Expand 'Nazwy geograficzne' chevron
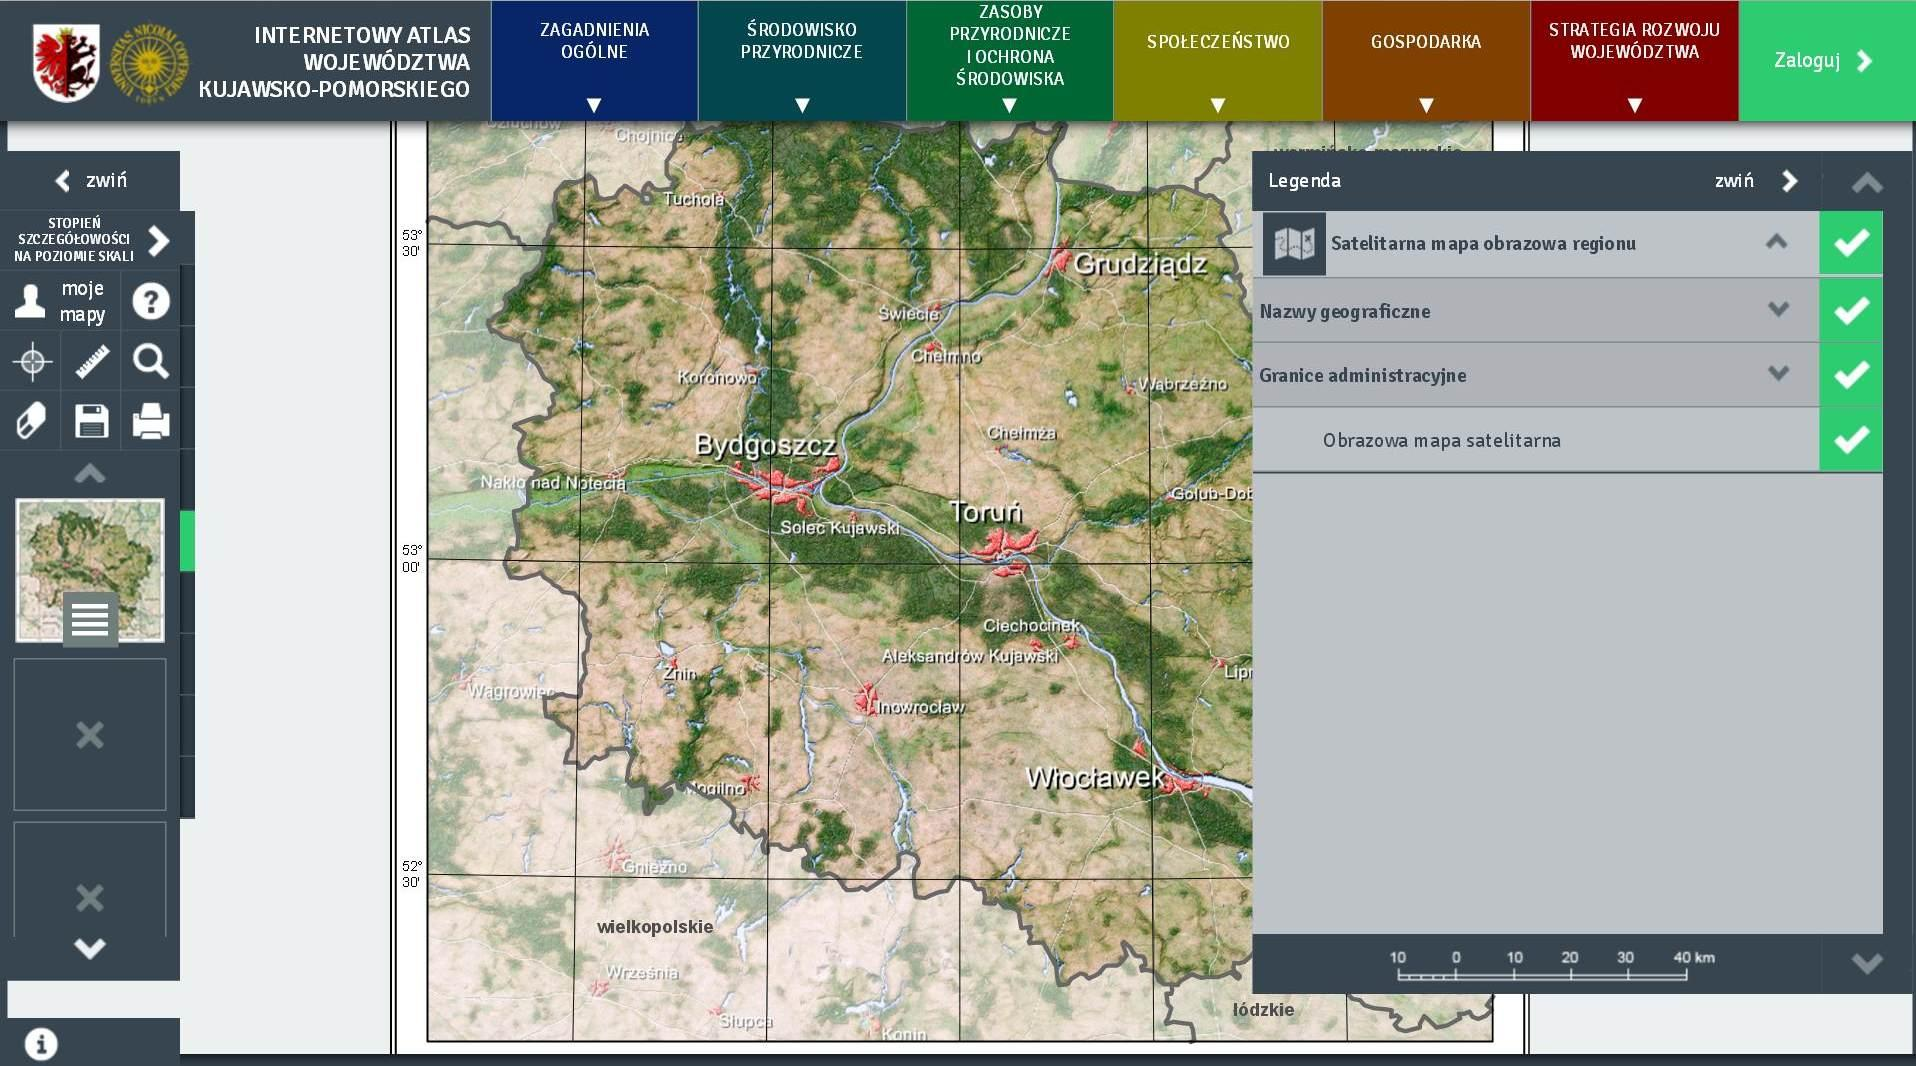This screenshot has width=1916, height=1066. [x=1778, y=309]
